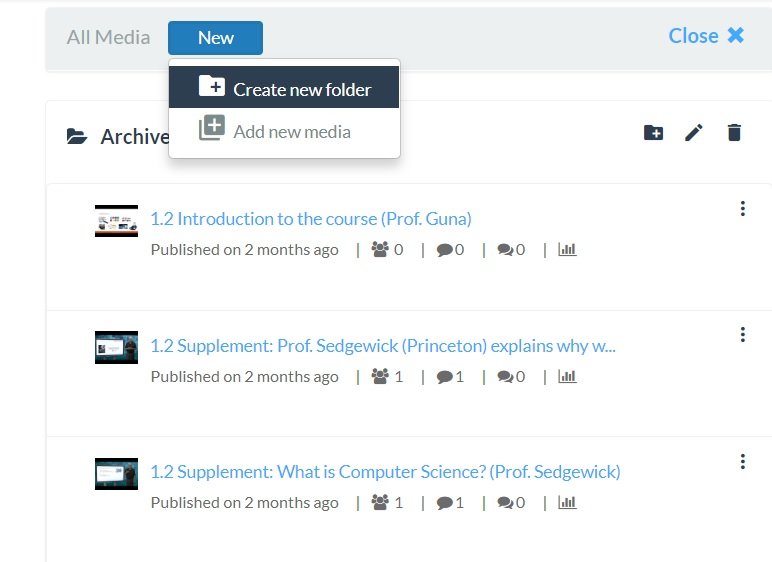Select Create new folder menu option
The width and height of the screenshot is (772, 562).
[x=284, y=87]
